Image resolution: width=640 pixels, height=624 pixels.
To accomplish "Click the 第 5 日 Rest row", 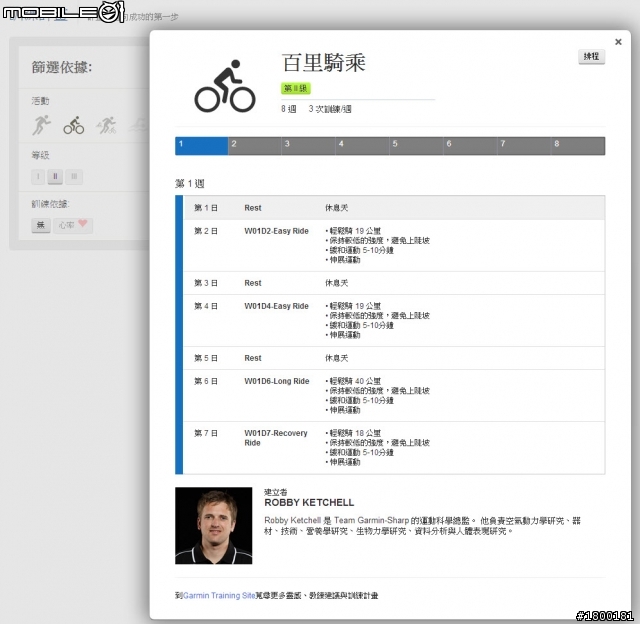I will click(x=394, y=358).
